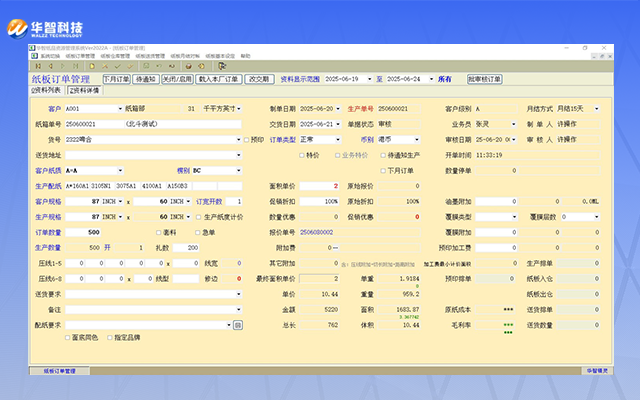
Task: Enable the 急单 checkbox
Action: point(195,231)
